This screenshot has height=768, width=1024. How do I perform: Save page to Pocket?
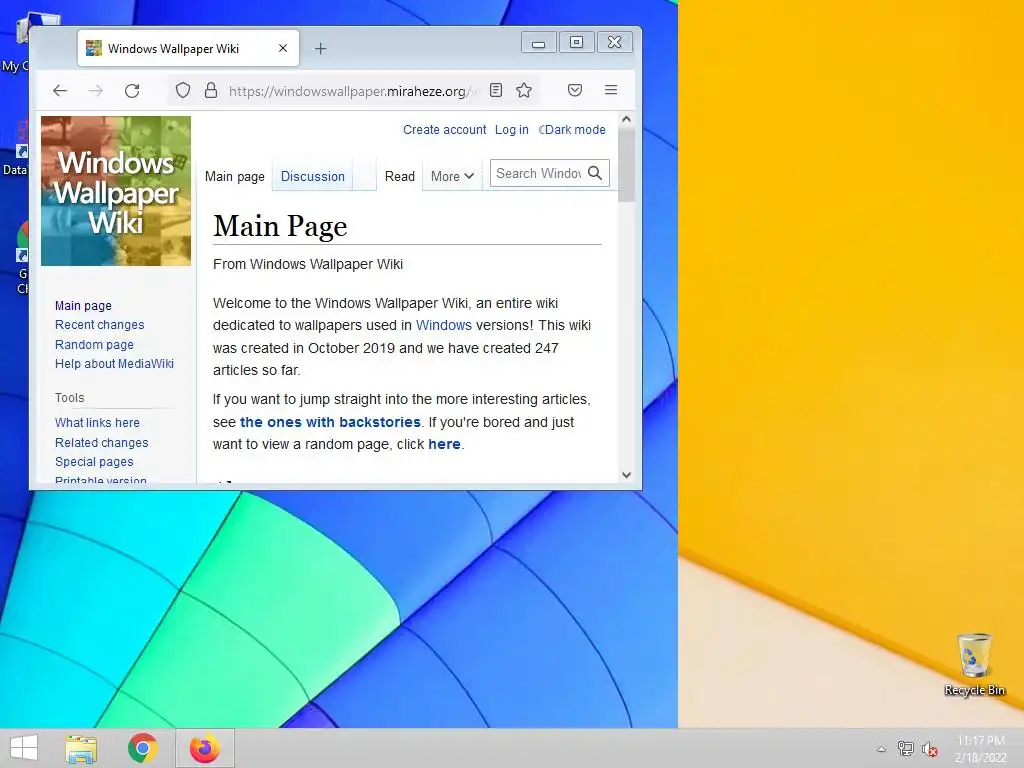coord(575,90)
